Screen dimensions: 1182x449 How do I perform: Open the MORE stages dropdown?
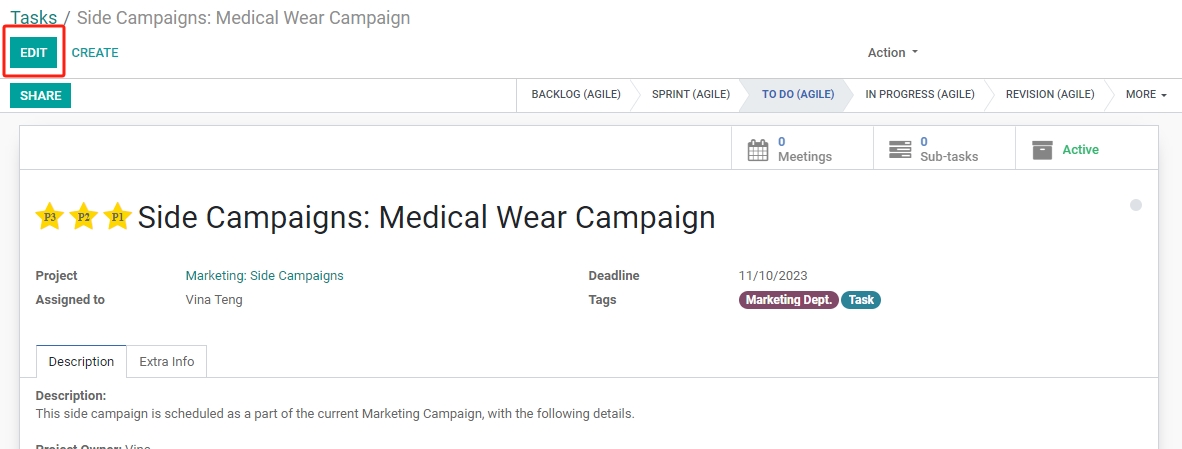coord(1146,94)
